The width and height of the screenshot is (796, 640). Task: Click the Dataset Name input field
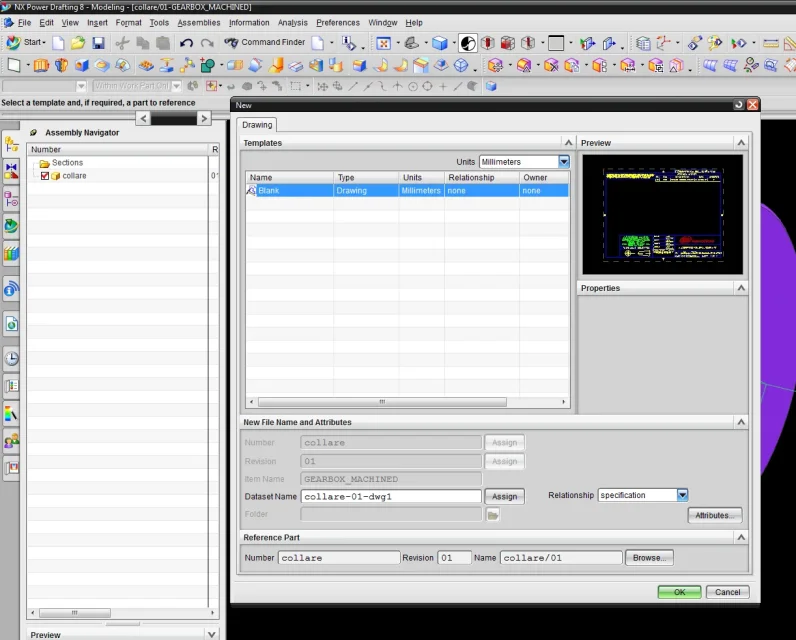click(x=391, y=496)
